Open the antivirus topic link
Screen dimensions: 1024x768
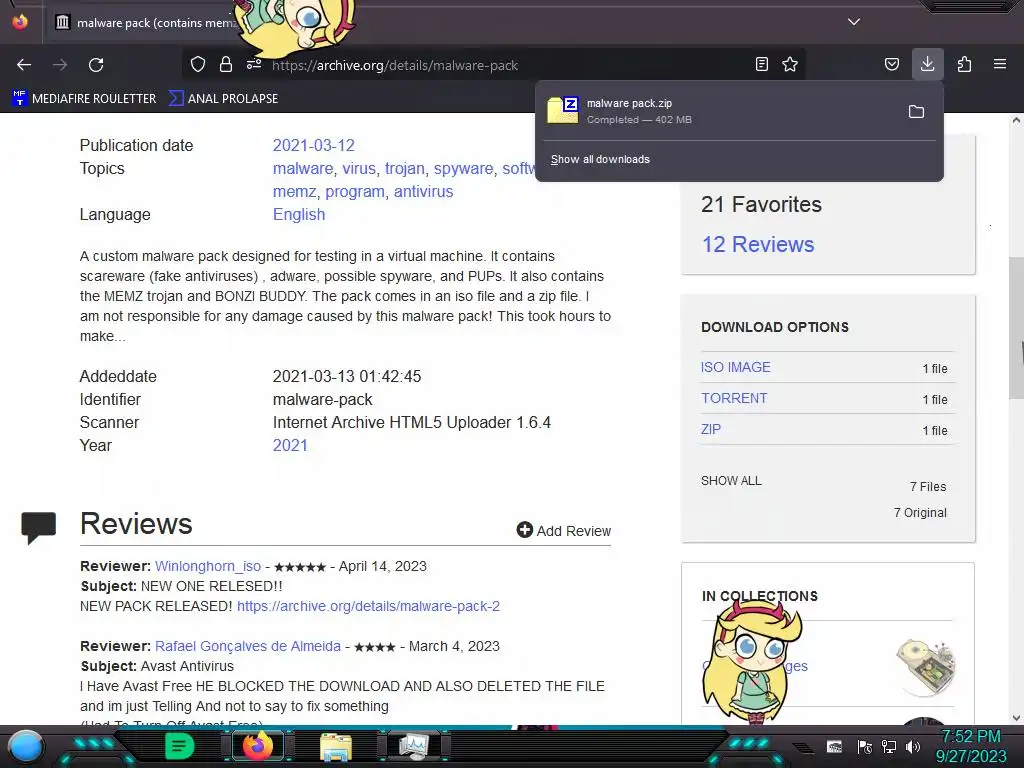coord(423,191)
